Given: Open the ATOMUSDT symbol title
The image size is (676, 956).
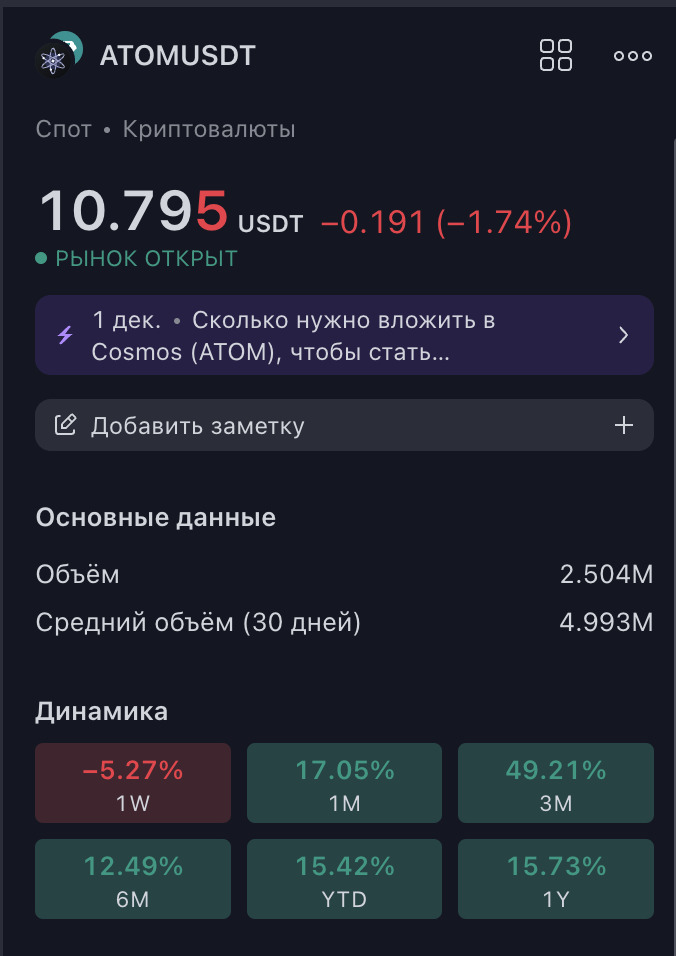Looking at the screenshot, I should click(x=178, y=56).
